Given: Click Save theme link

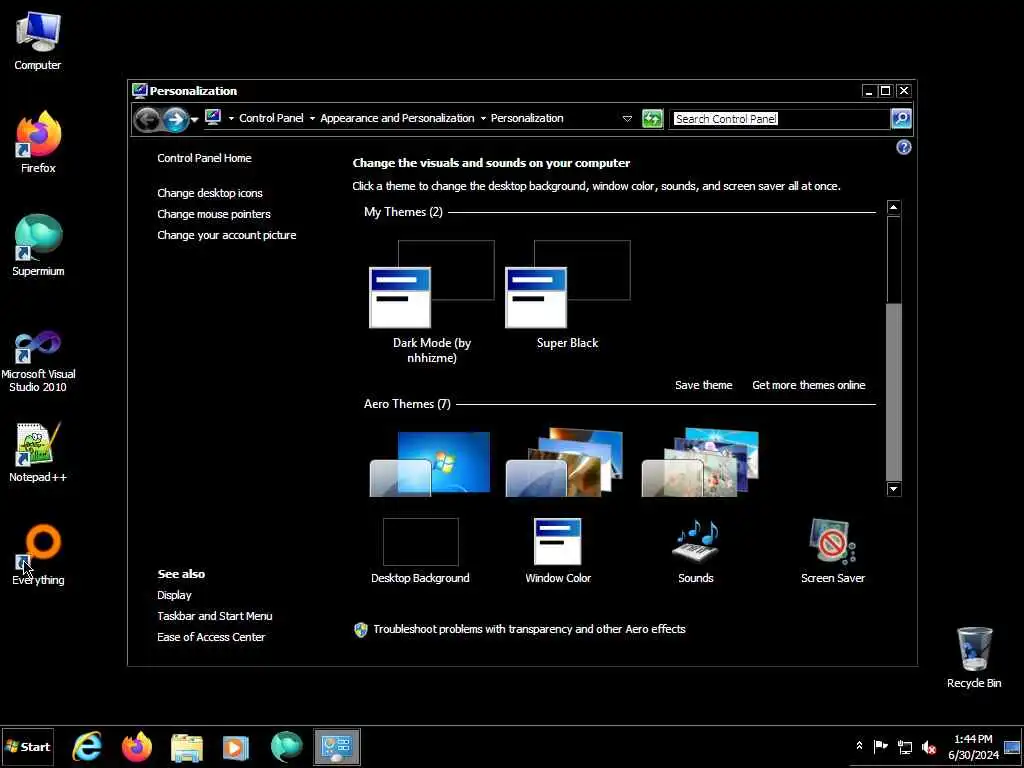Looking at the screenshot, I should tap(703, 385).
